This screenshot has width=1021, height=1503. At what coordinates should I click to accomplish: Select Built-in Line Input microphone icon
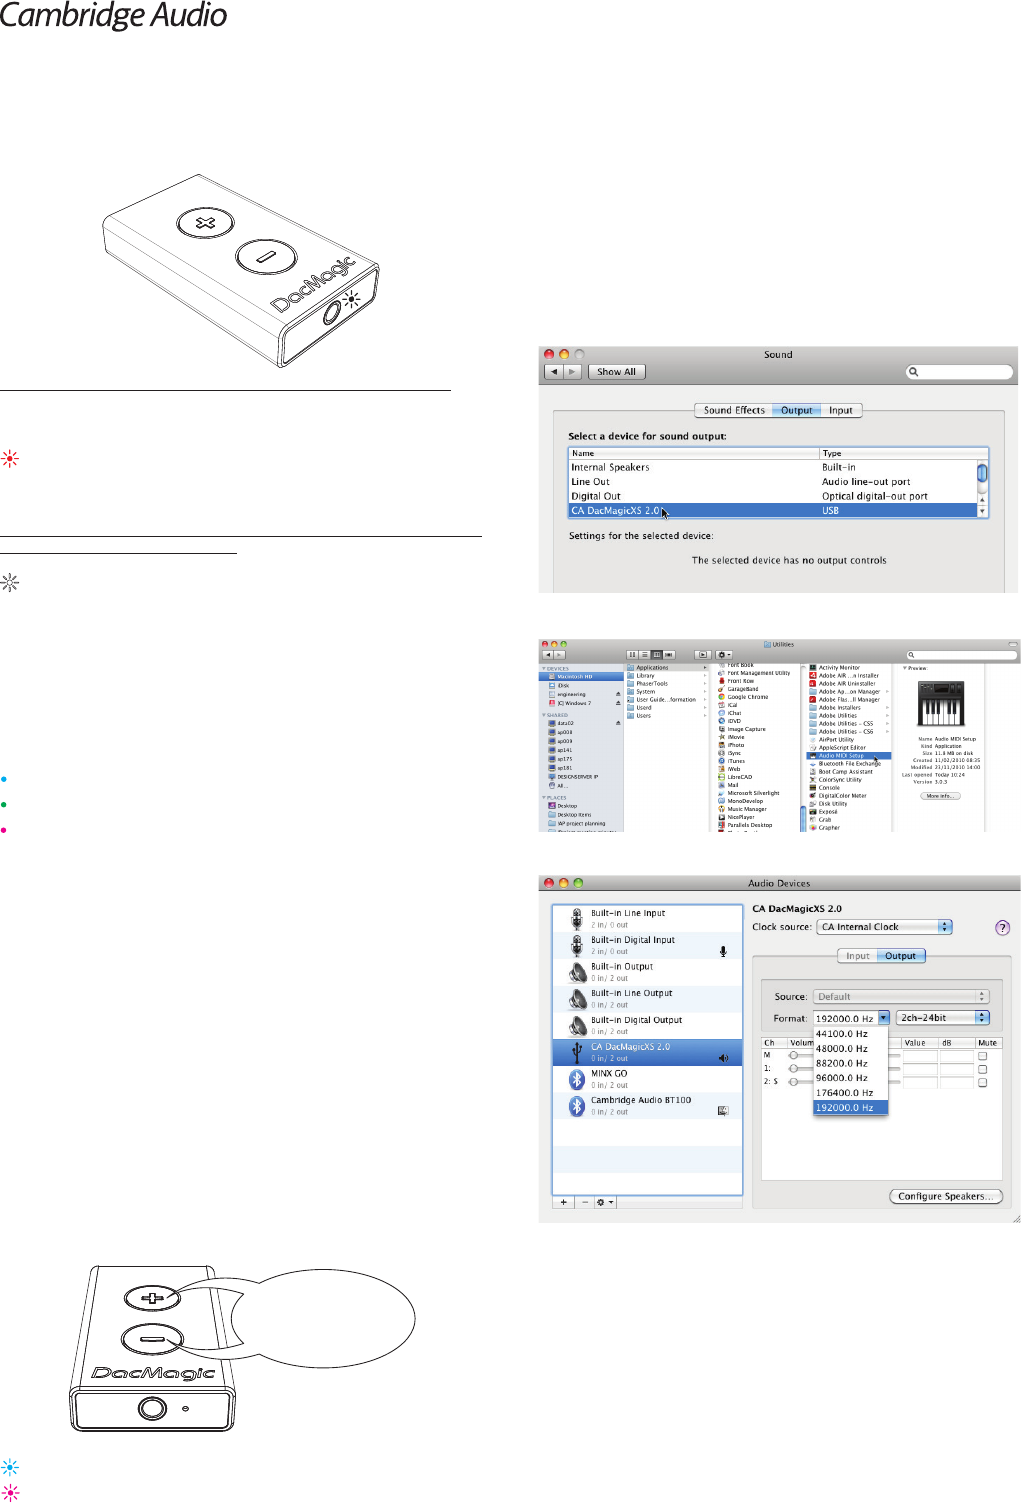[576, 918]
